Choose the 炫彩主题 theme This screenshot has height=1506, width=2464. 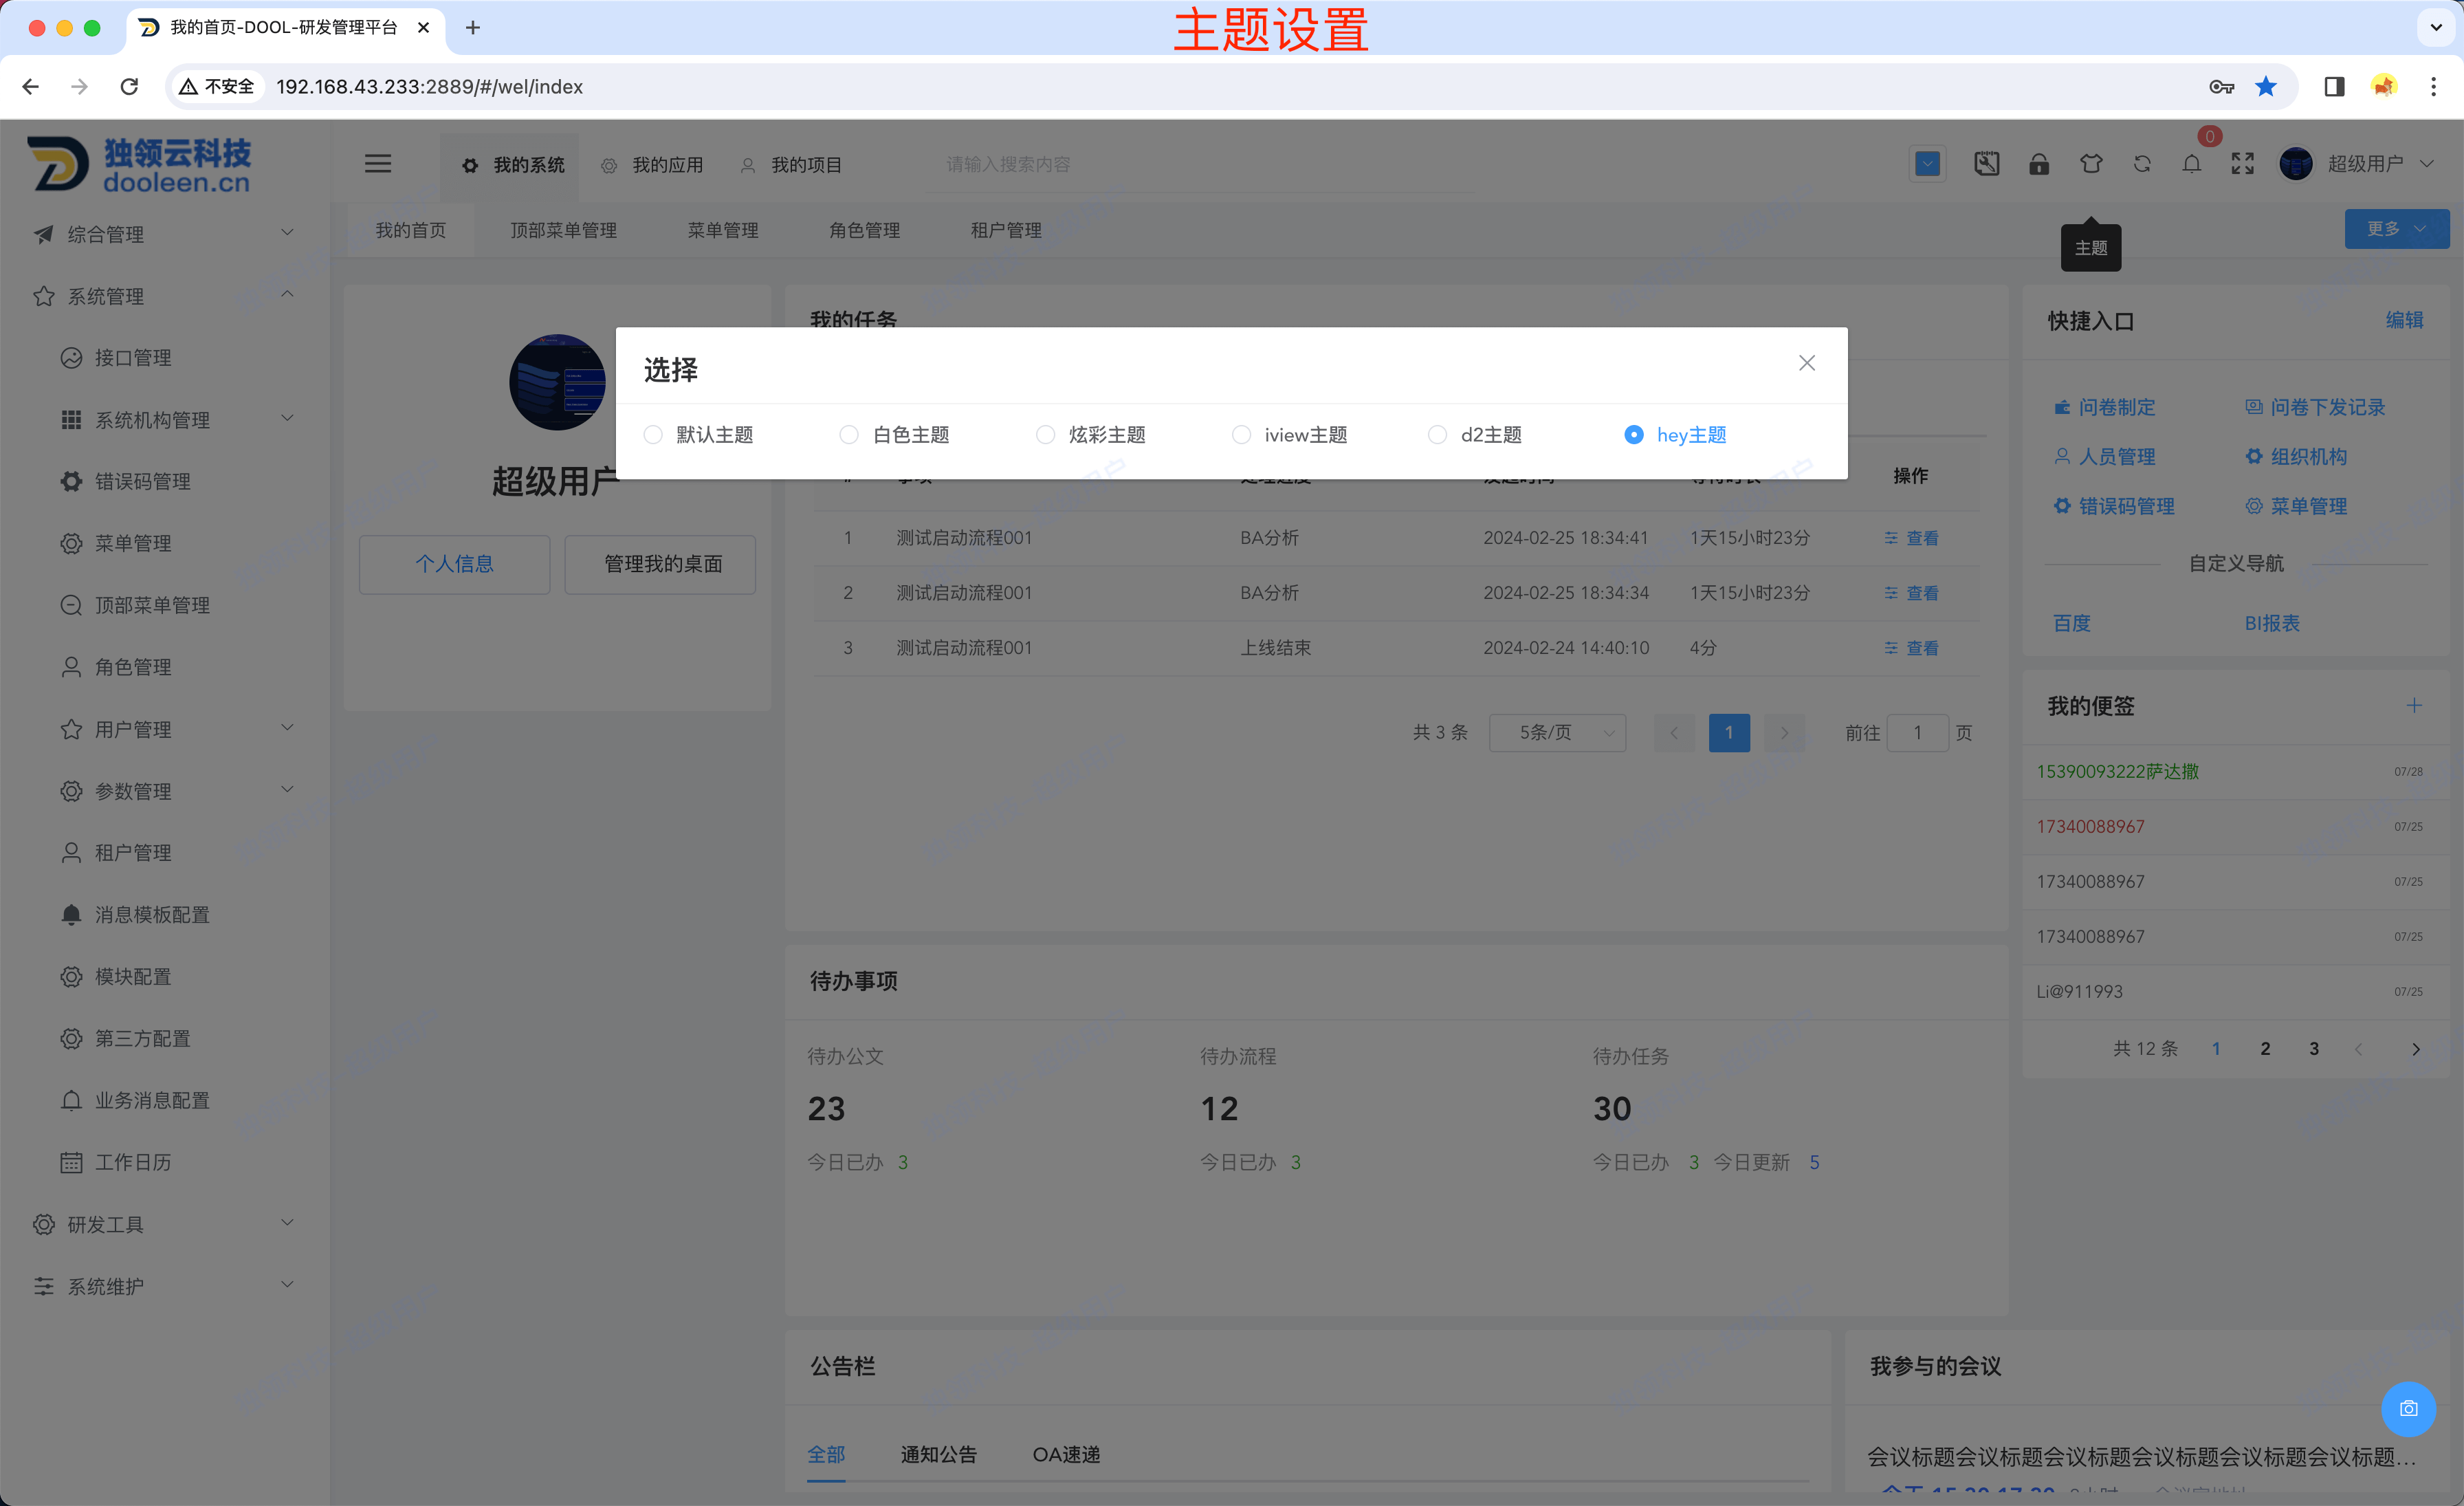[x=1090, y=435]
